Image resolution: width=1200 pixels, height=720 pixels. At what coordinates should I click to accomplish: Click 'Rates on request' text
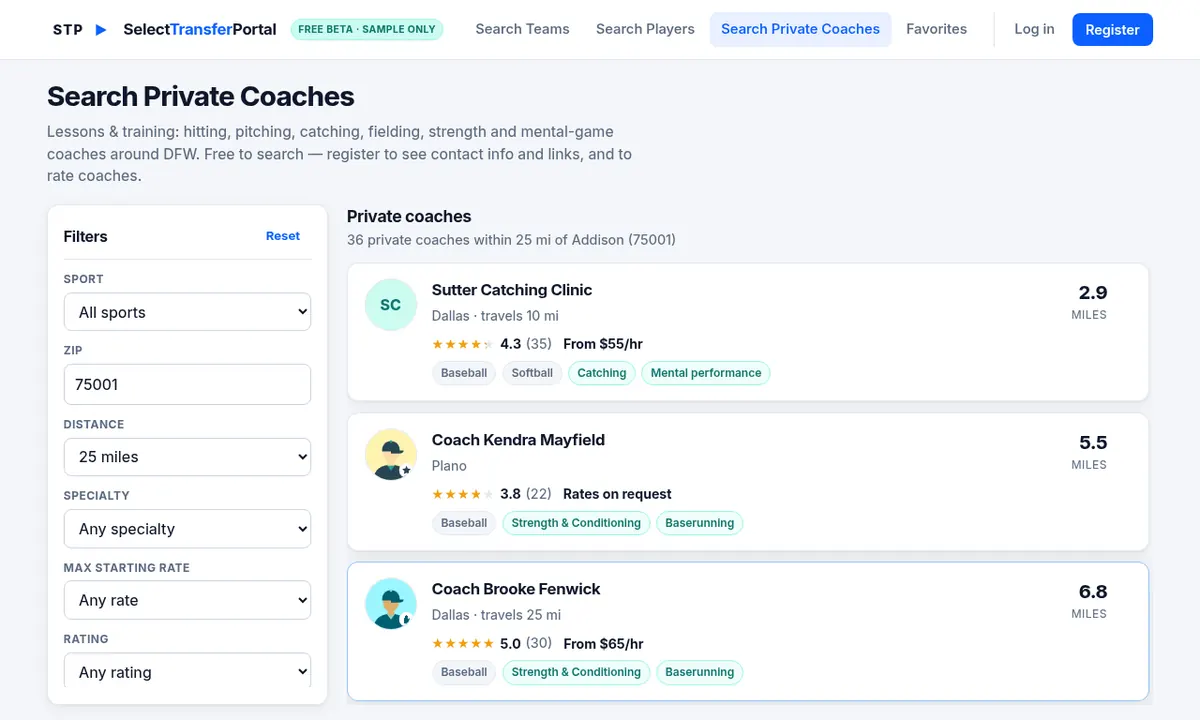[617, 494]
